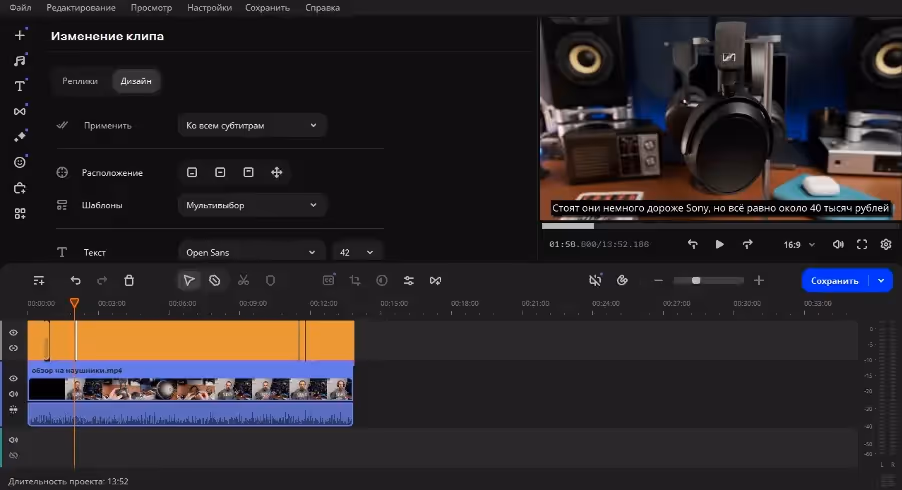This screenshot has width=902, height=490.
Task: Align subtitles to bottom position
Action: (x=192, y=173)
